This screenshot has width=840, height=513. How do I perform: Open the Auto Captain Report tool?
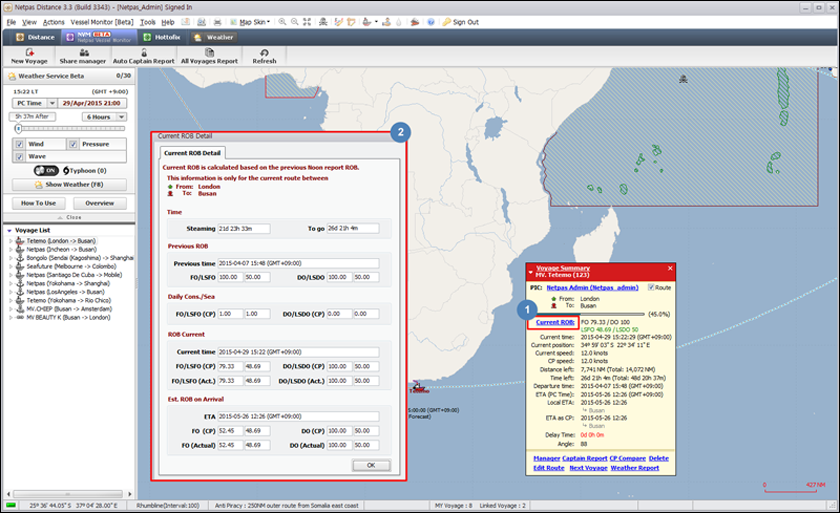(x=144, y=56)
